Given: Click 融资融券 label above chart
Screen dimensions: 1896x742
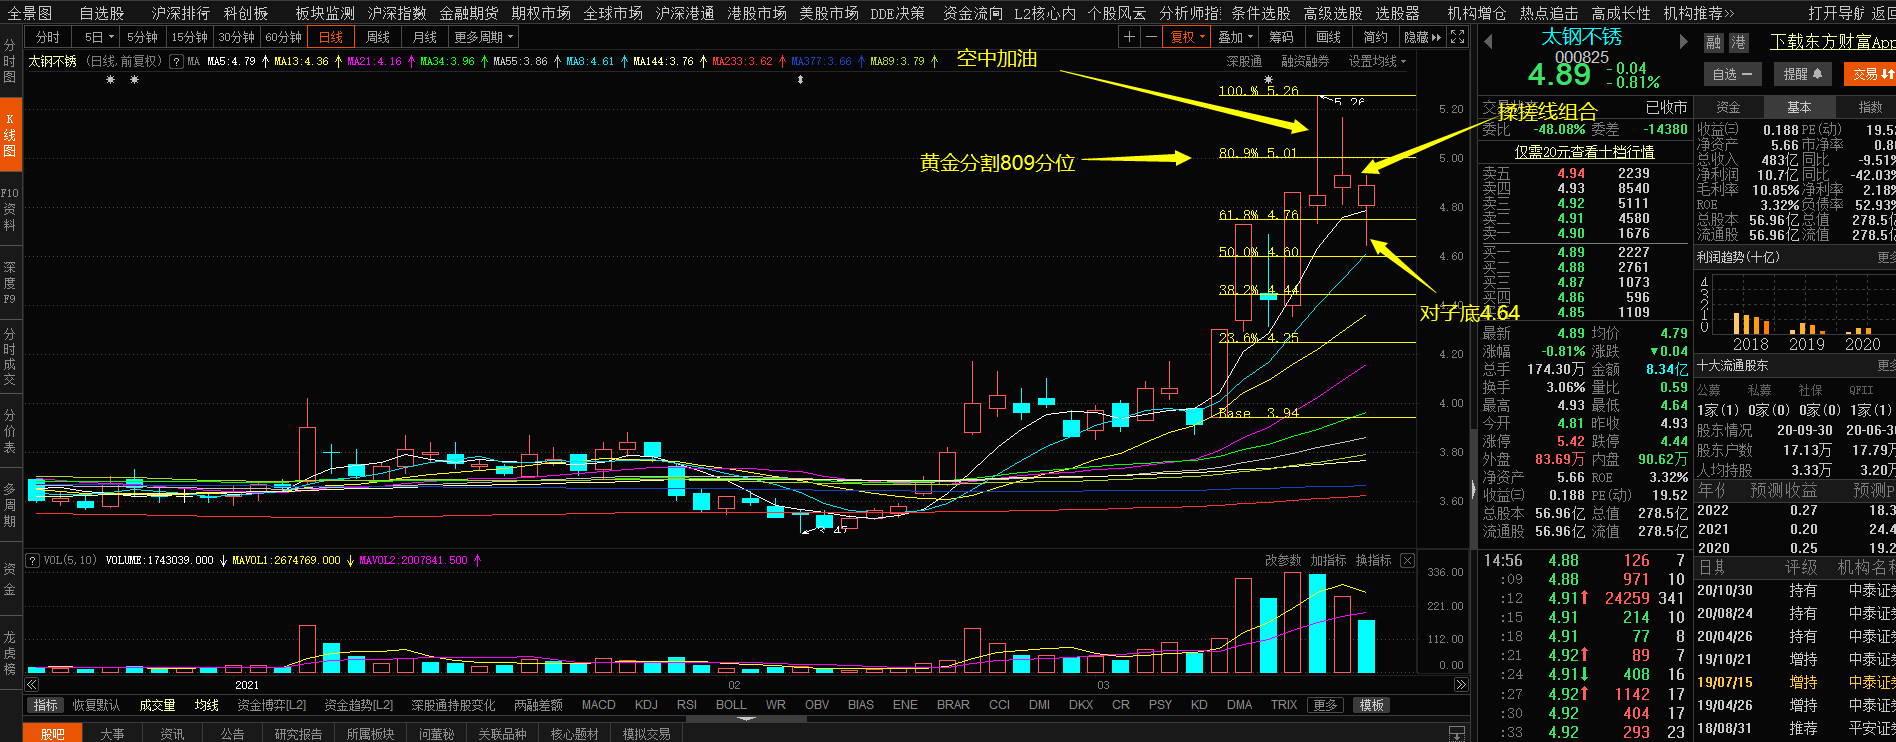Looking at the screenshot, I should pyautogui.click(x=1305, y=62).
